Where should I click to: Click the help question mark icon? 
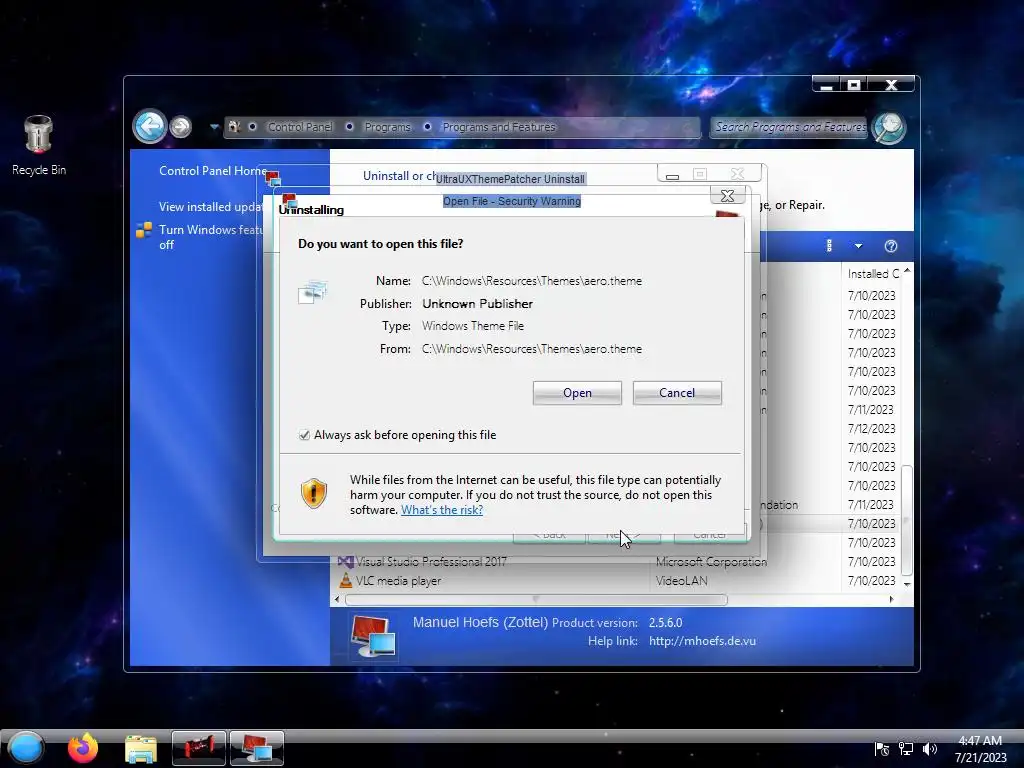tap(891, 246)
